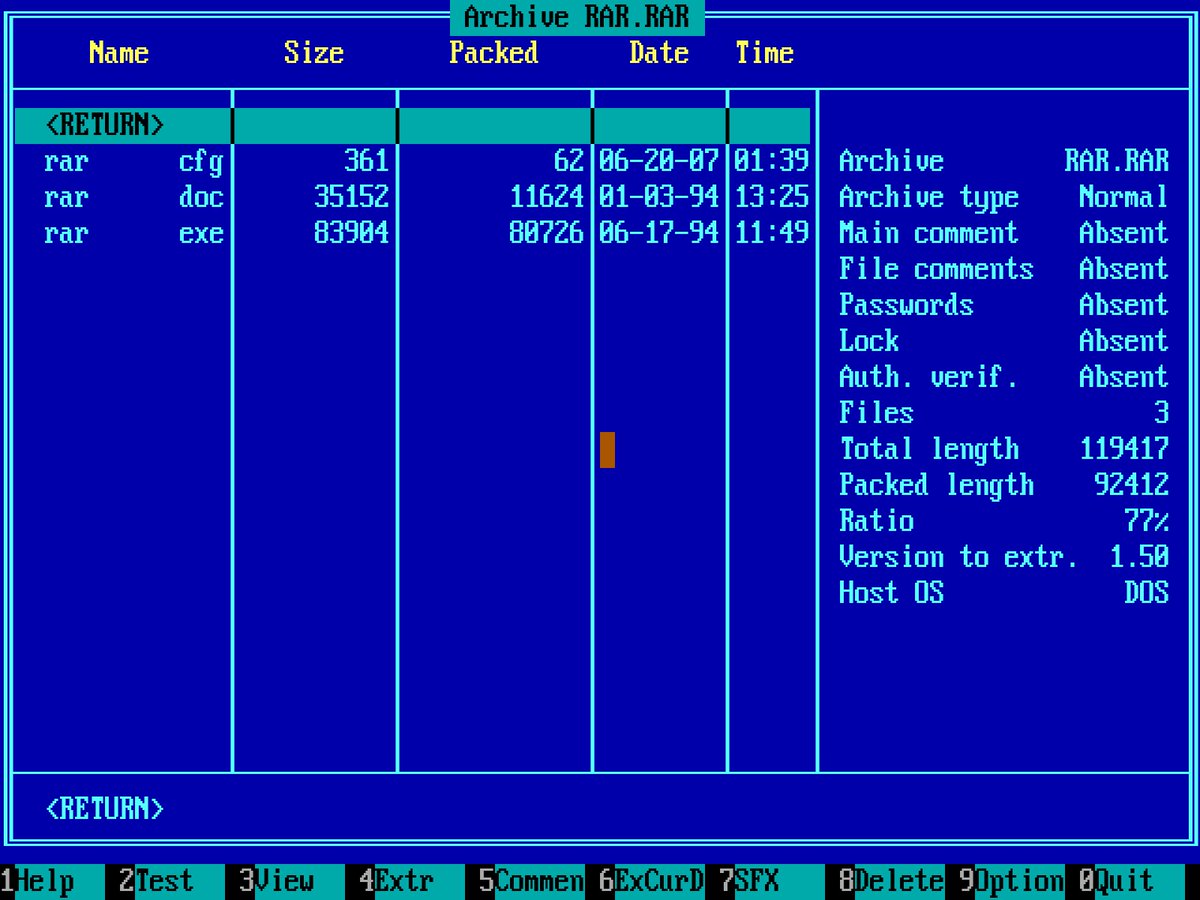Click the Archive RAR.RAR title label
Screen dimensions: 1200x900
577,17
